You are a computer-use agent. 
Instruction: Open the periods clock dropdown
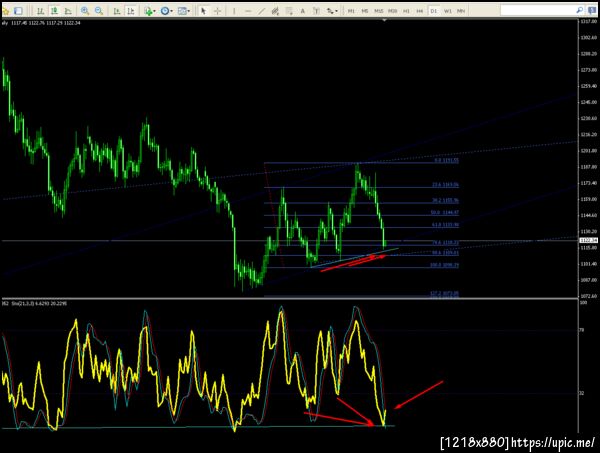(x=166, y=11)
